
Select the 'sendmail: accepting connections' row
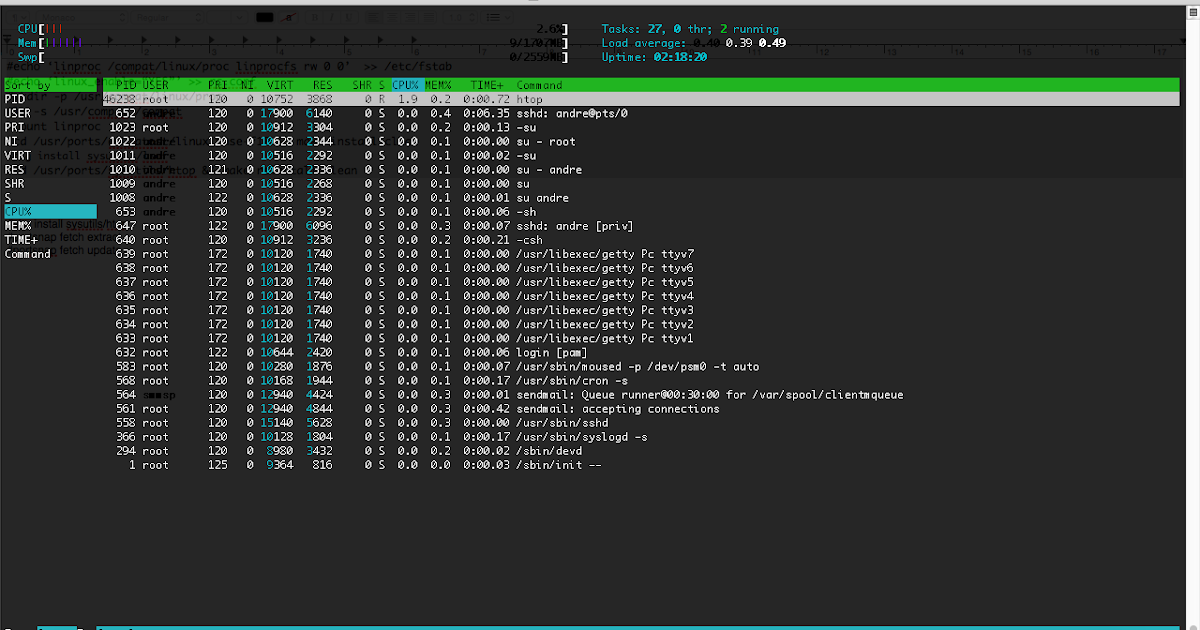(x=640, y=408)
